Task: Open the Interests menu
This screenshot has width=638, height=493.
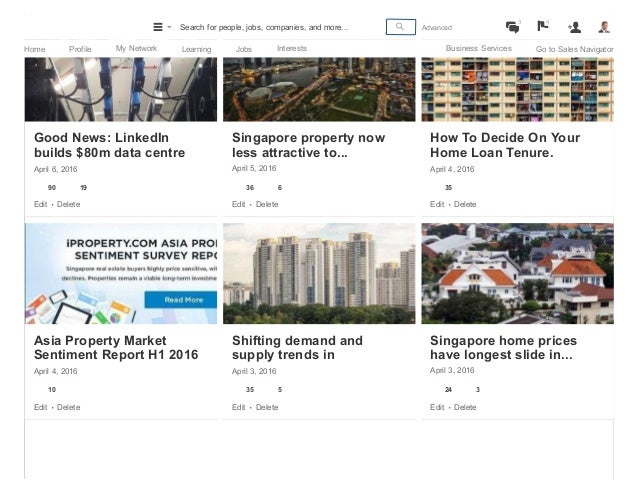Action: click(292, 48)
